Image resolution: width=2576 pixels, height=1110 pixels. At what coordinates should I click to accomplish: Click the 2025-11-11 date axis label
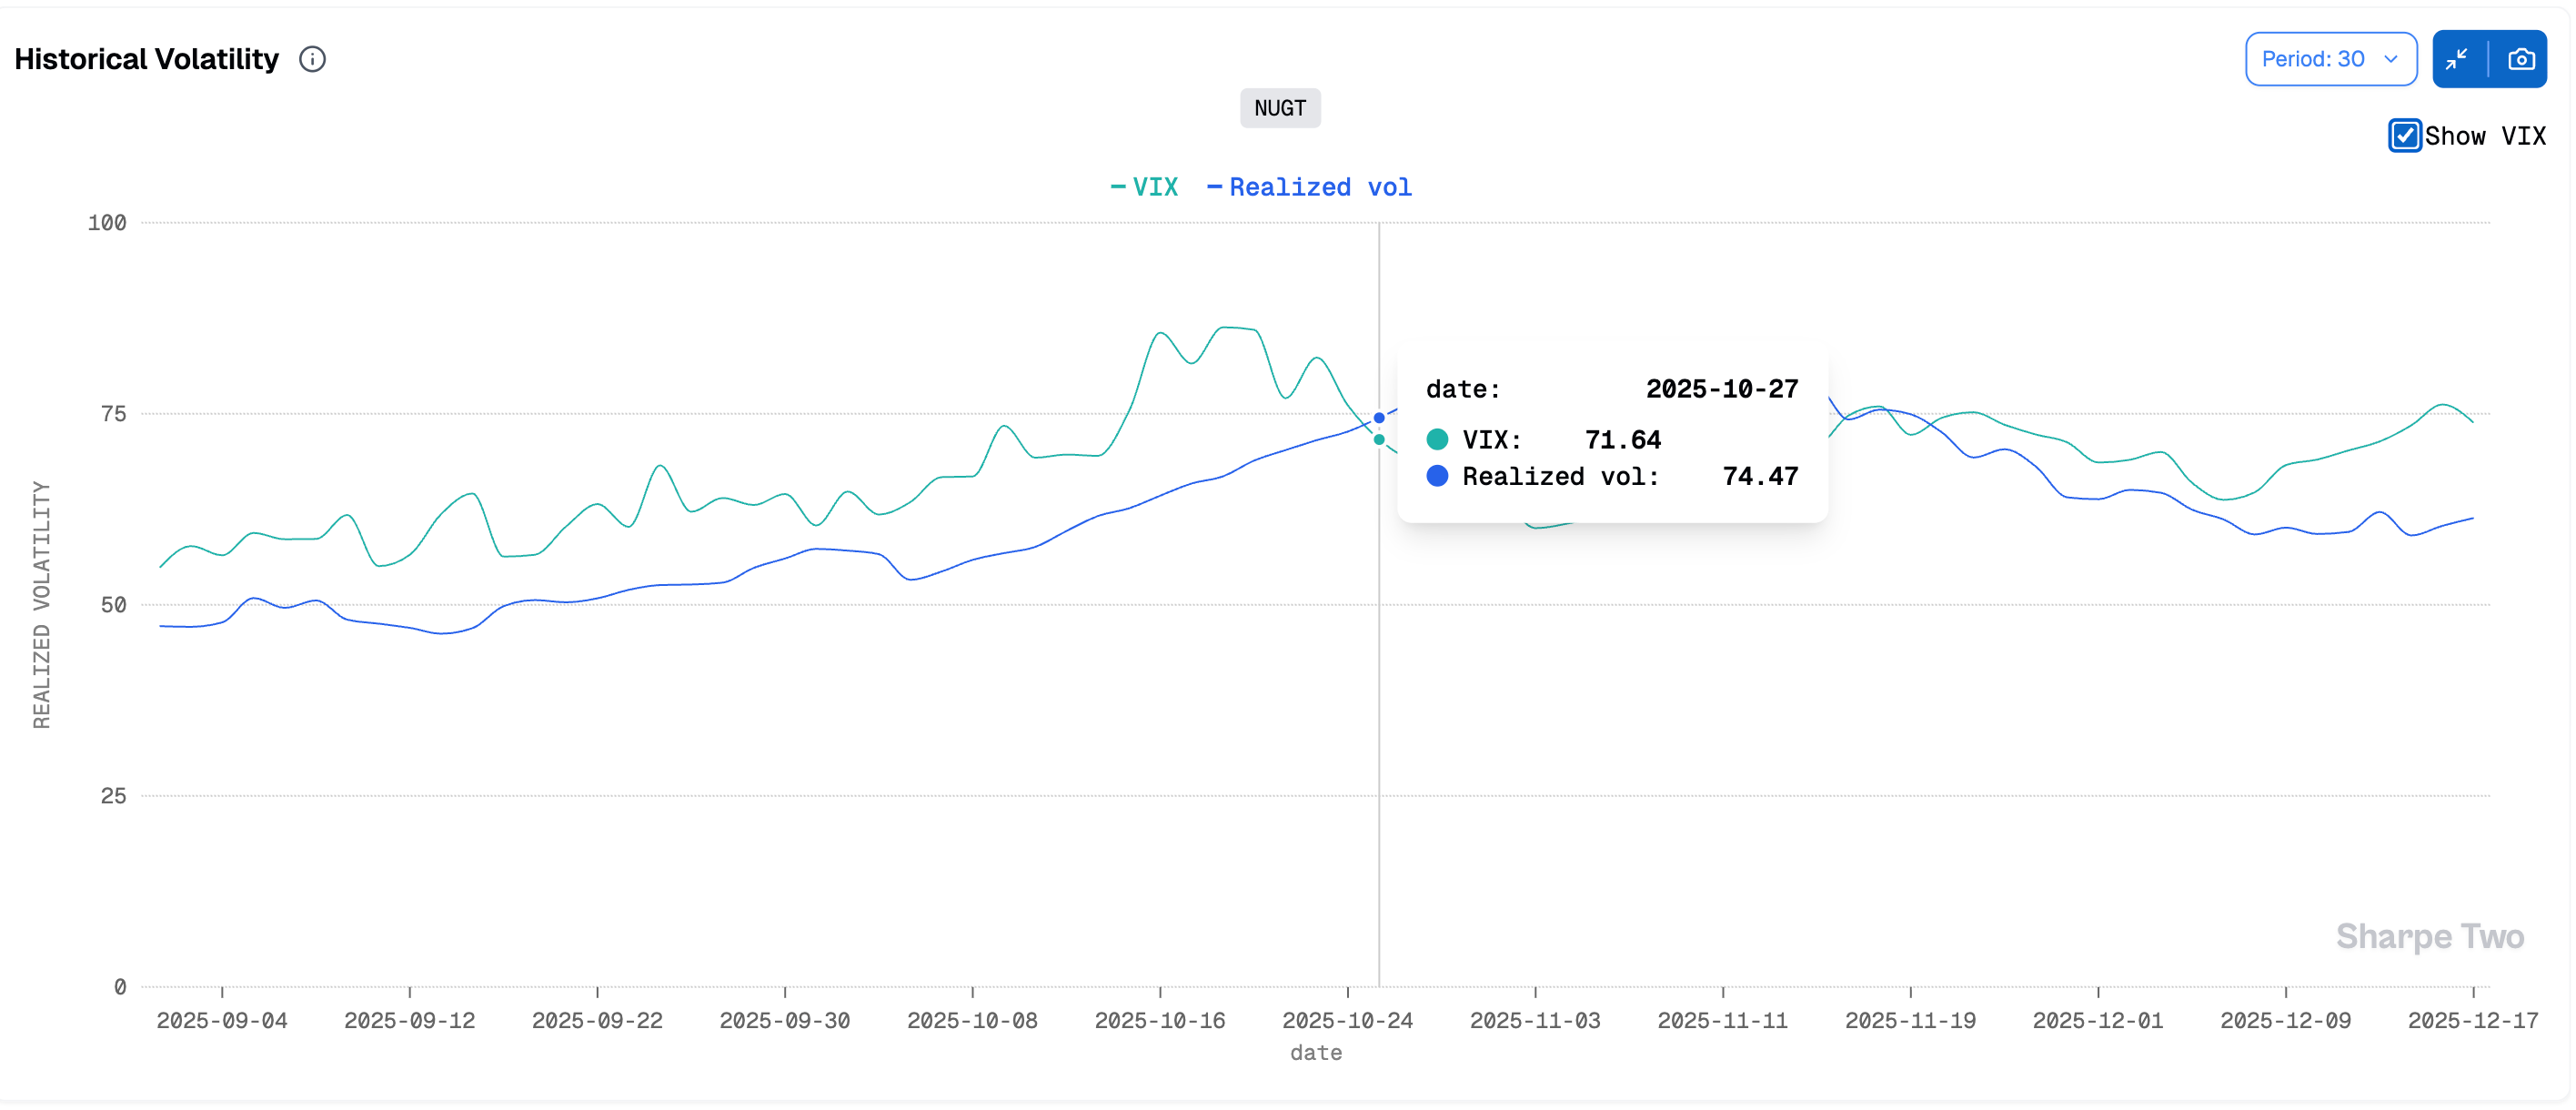pyautogui.click(x=1722, y=1020)
